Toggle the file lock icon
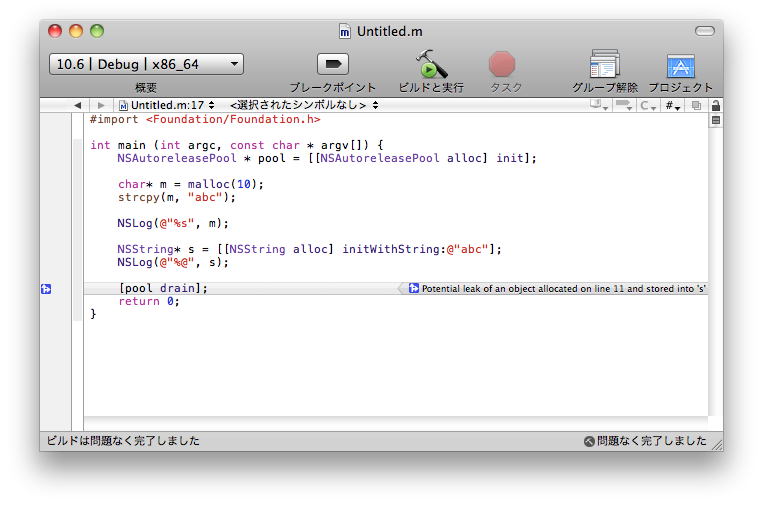Screen dimensions: 763x511 (x=716, y=105)
